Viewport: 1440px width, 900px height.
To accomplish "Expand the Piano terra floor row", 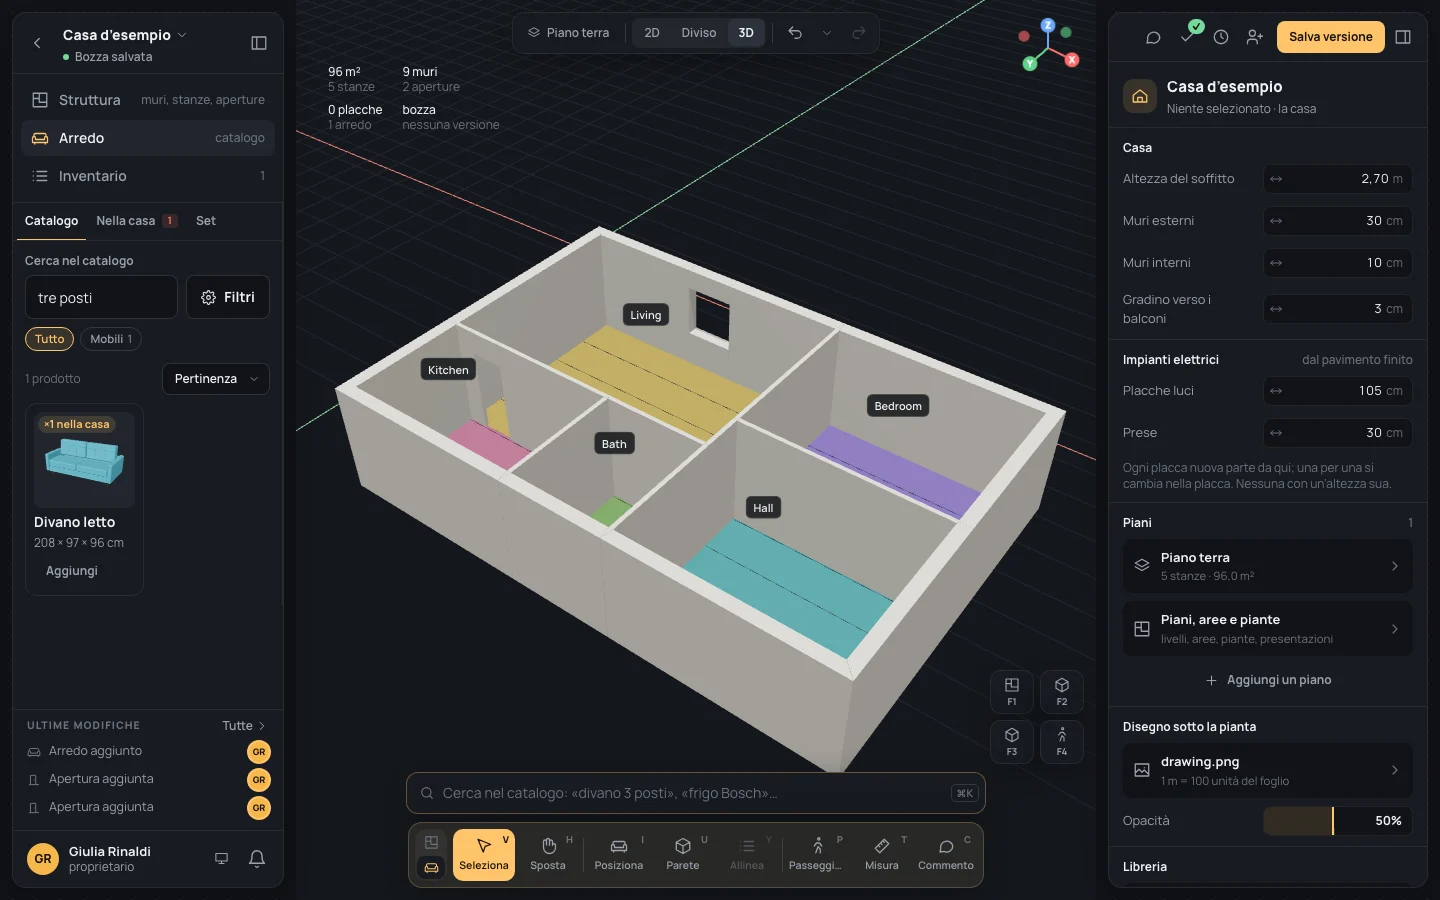I will coord(1268,566).
